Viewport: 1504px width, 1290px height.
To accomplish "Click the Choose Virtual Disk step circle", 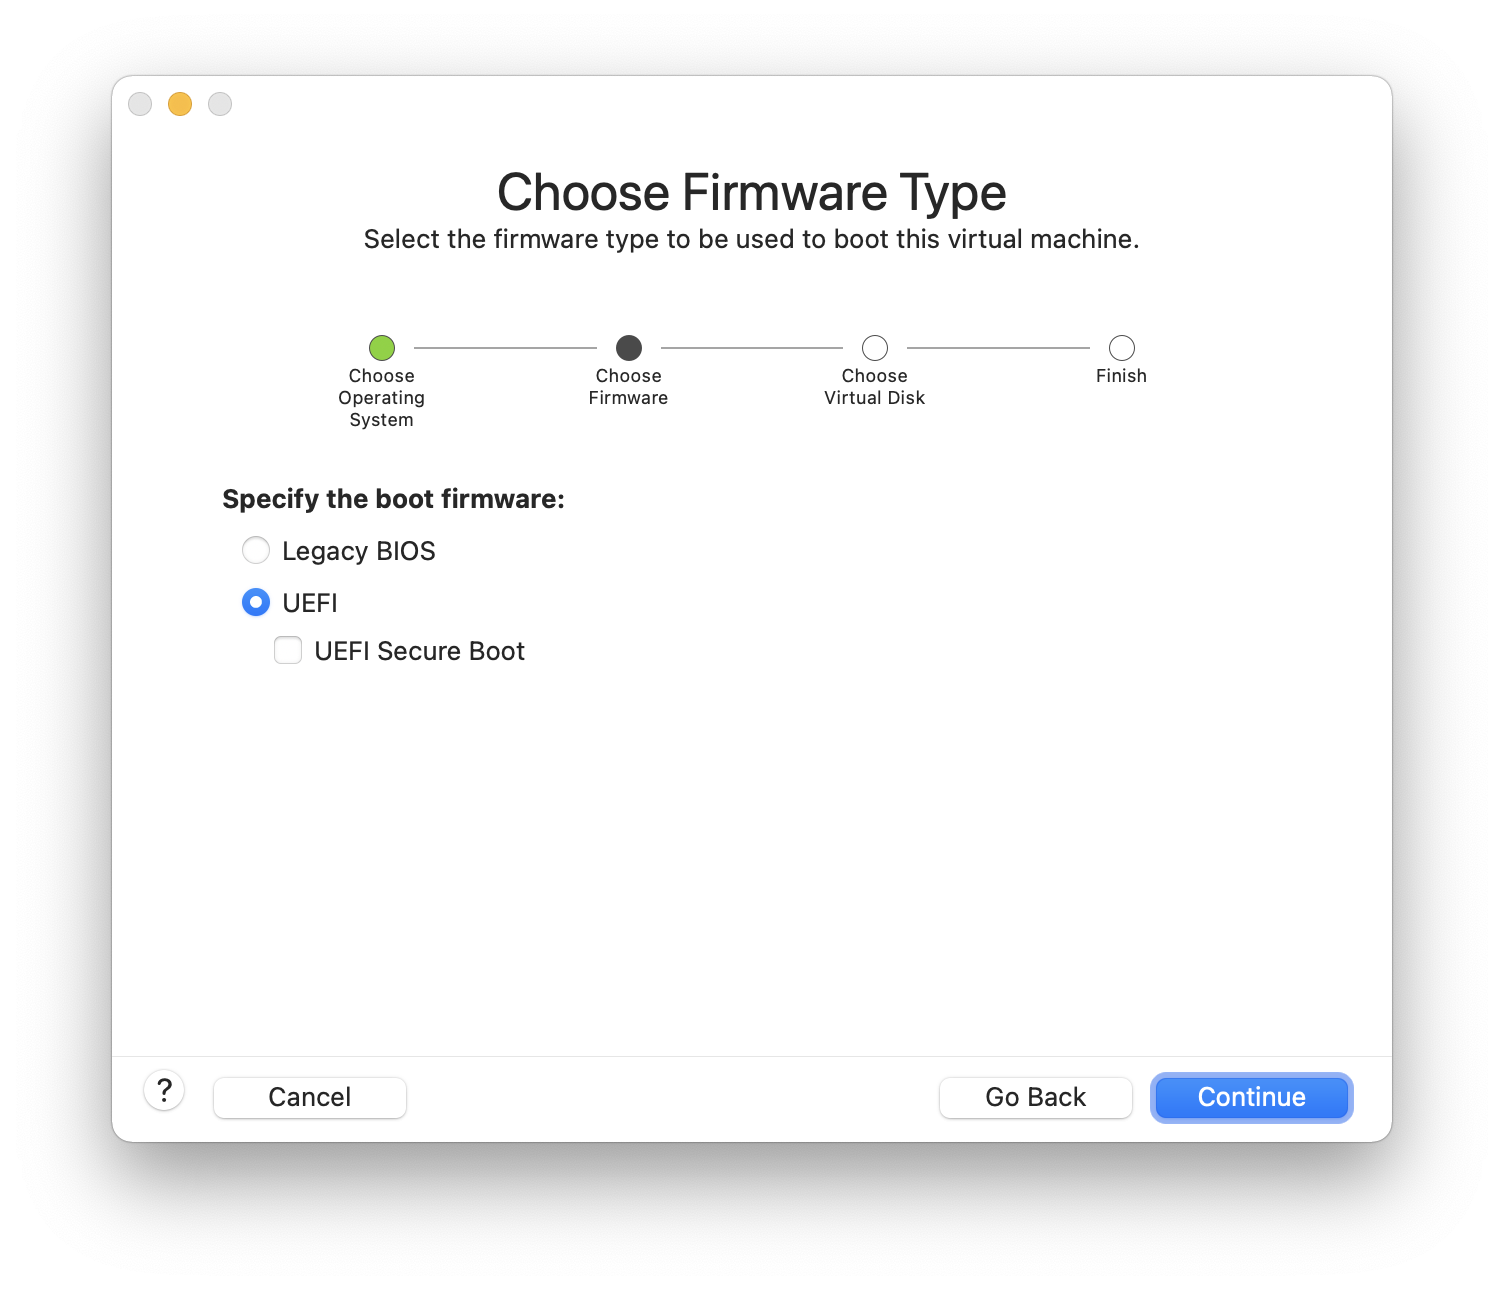I will point(875,348).
